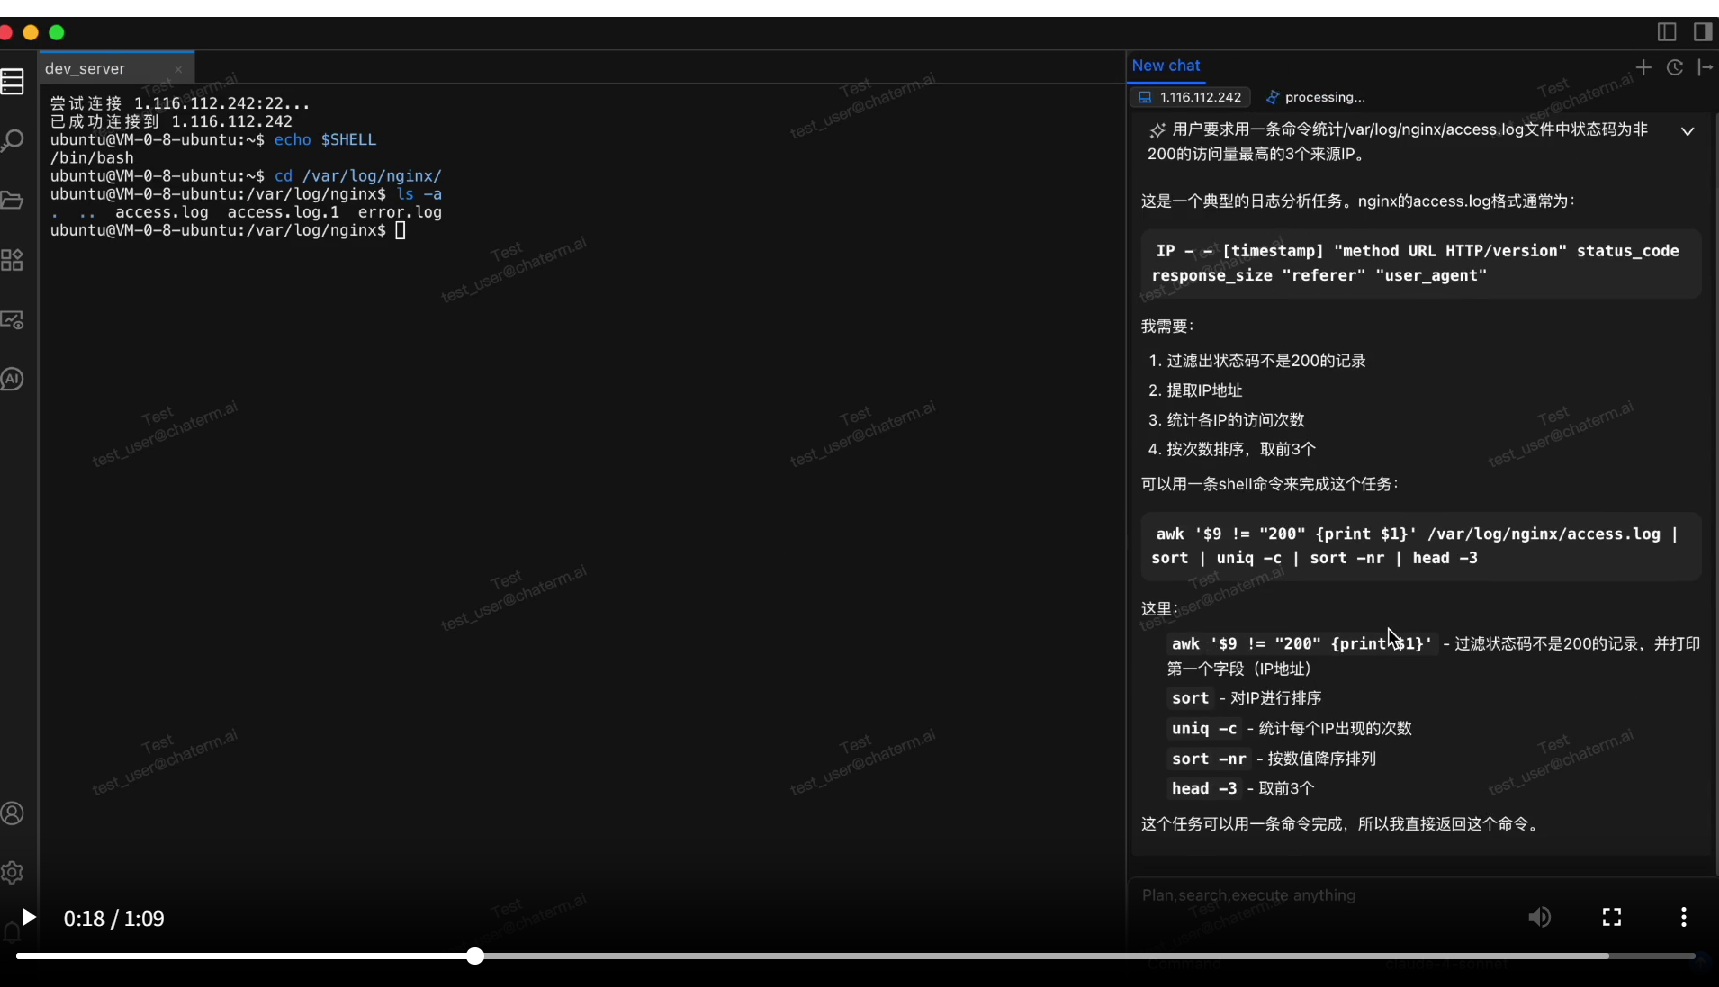Viewport: 1719px width, 987px height.
Task: Collapse the chat panel with arrow-bar icon
Action: [1705, 67]
